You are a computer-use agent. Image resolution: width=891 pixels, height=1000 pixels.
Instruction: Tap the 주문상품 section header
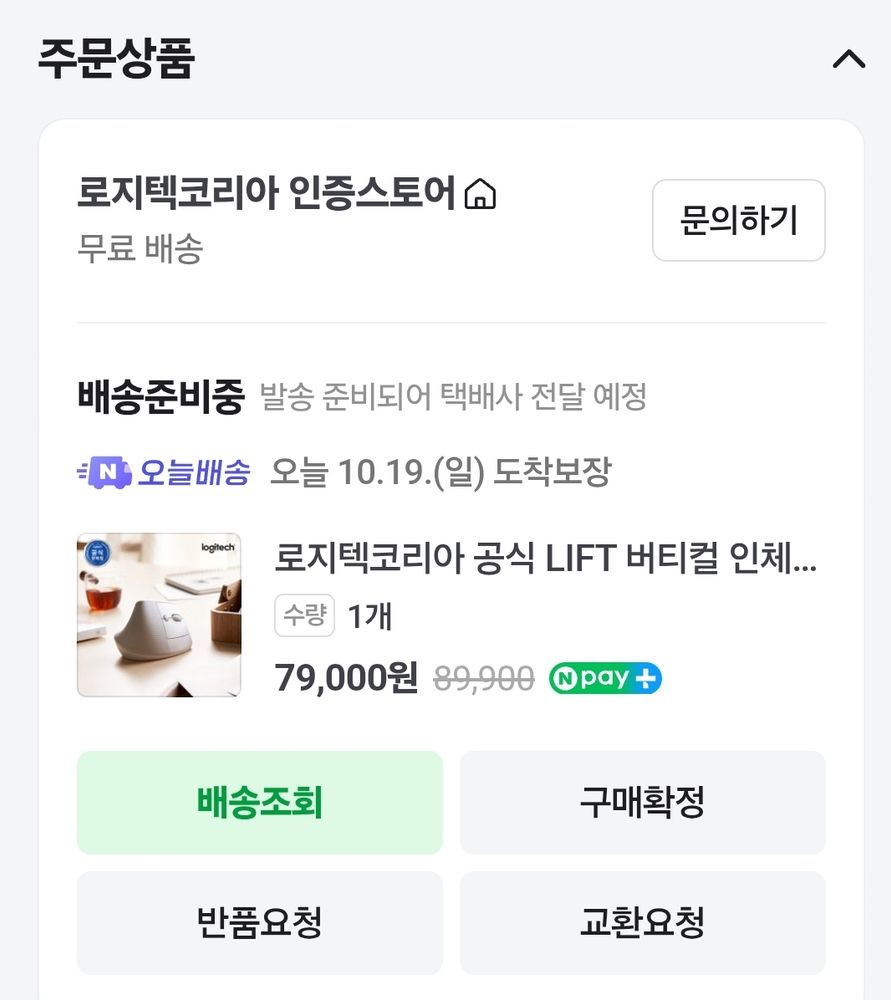click(116, 59)
